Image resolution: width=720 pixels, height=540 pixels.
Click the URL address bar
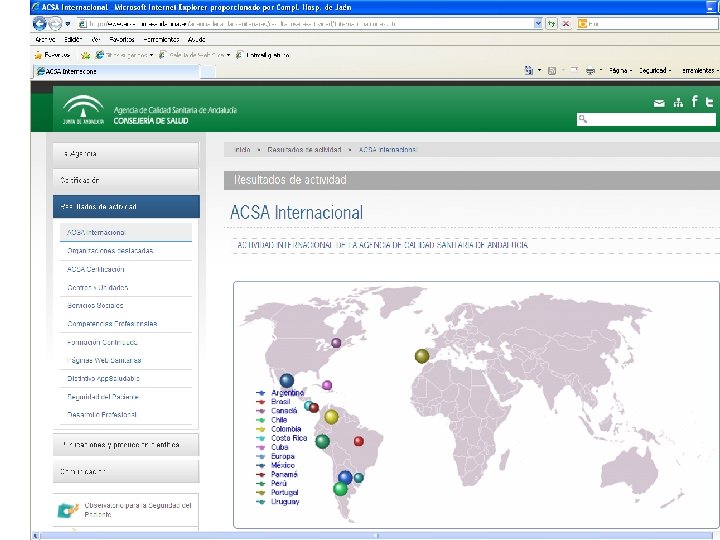tap(305, 23)
